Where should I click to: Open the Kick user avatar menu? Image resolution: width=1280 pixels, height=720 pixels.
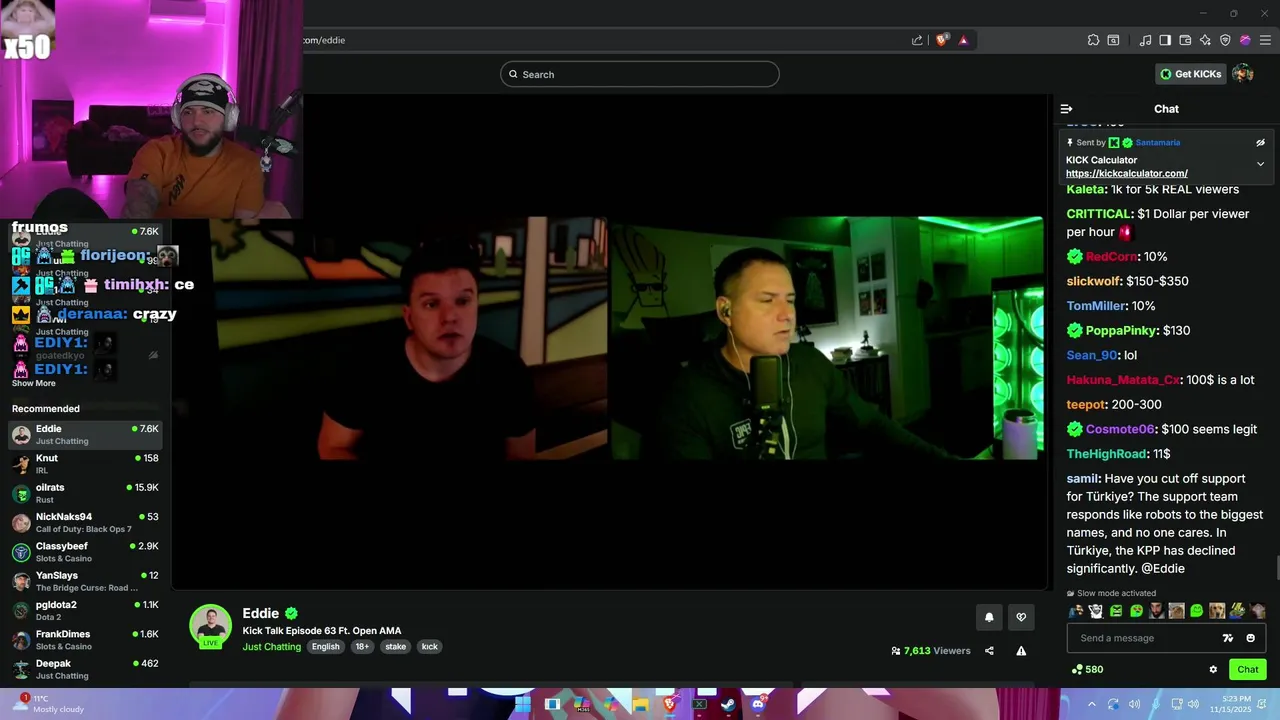coord(1243,74)
